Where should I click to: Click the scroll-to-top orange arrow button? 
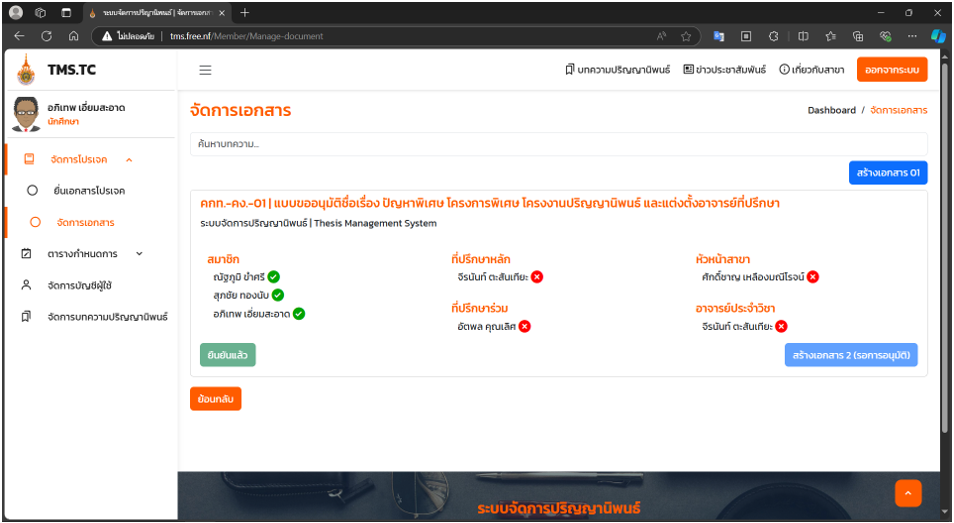[x=907, y=492]
